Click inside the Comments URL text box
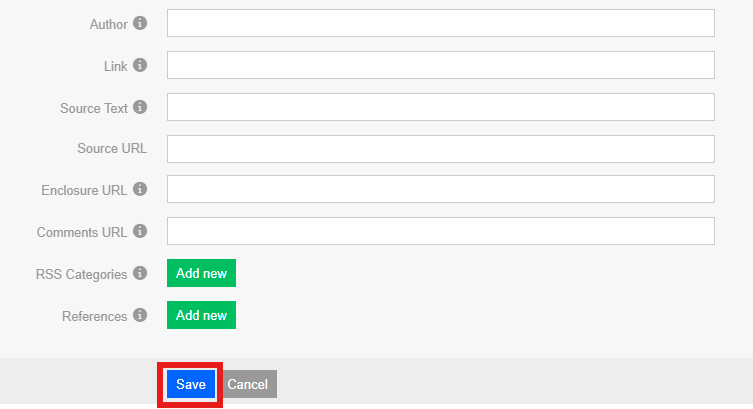753x409 pixels. click(440, 231)
